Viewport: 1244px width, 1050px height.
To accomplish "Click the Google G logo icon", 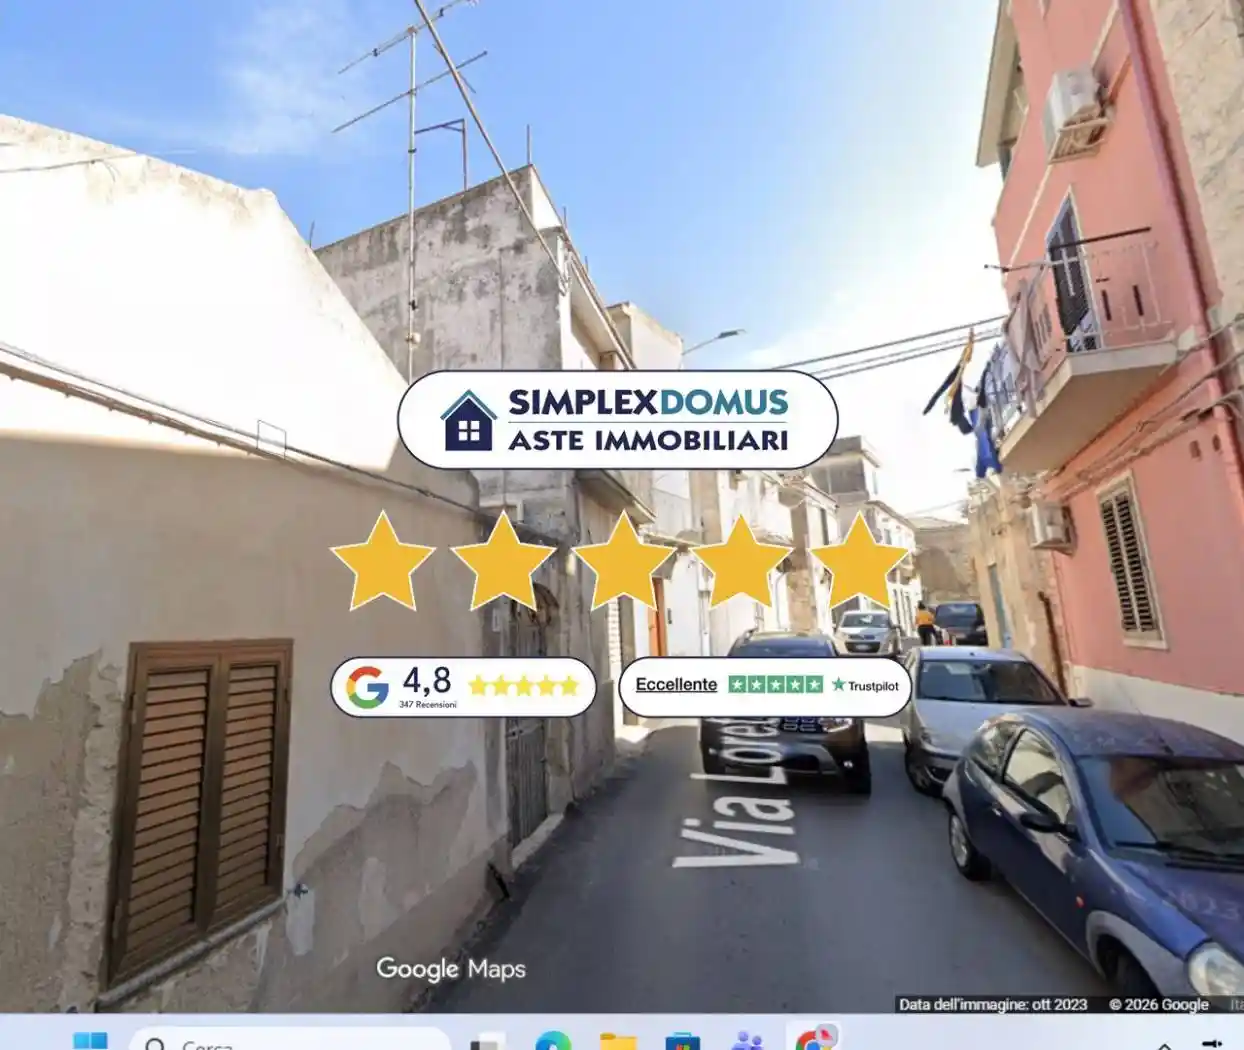I will point(367,687).
